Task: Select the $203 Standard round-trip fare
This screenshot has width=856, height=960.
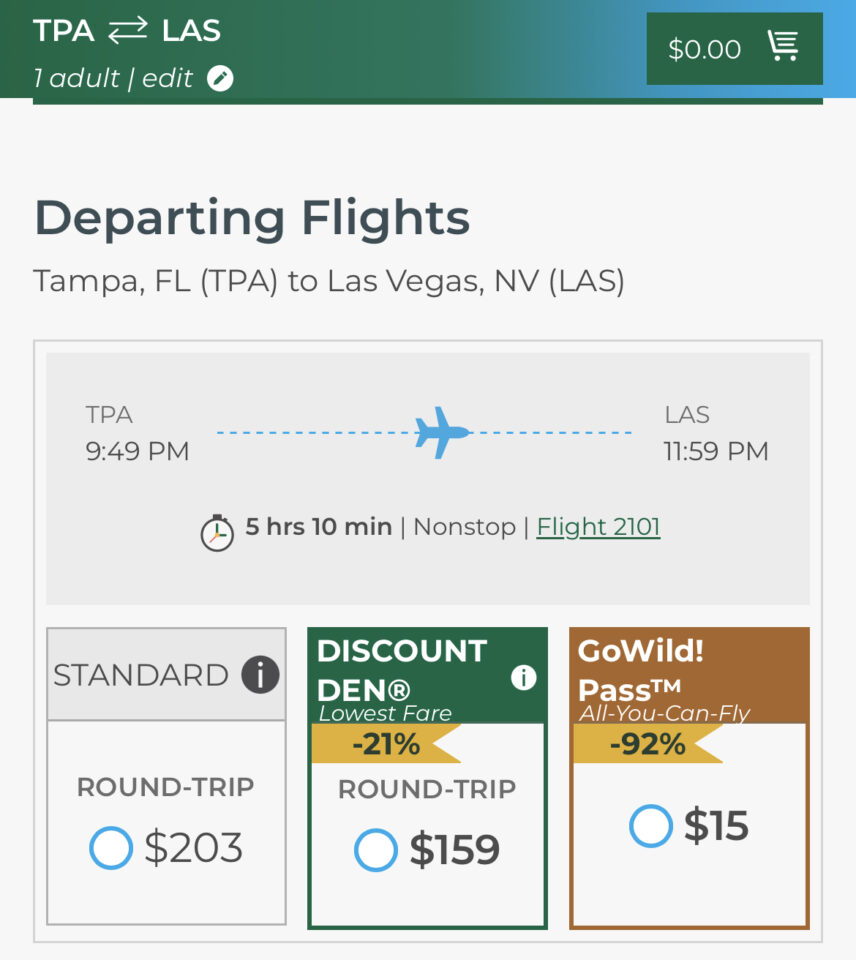Action: [111, 848]
